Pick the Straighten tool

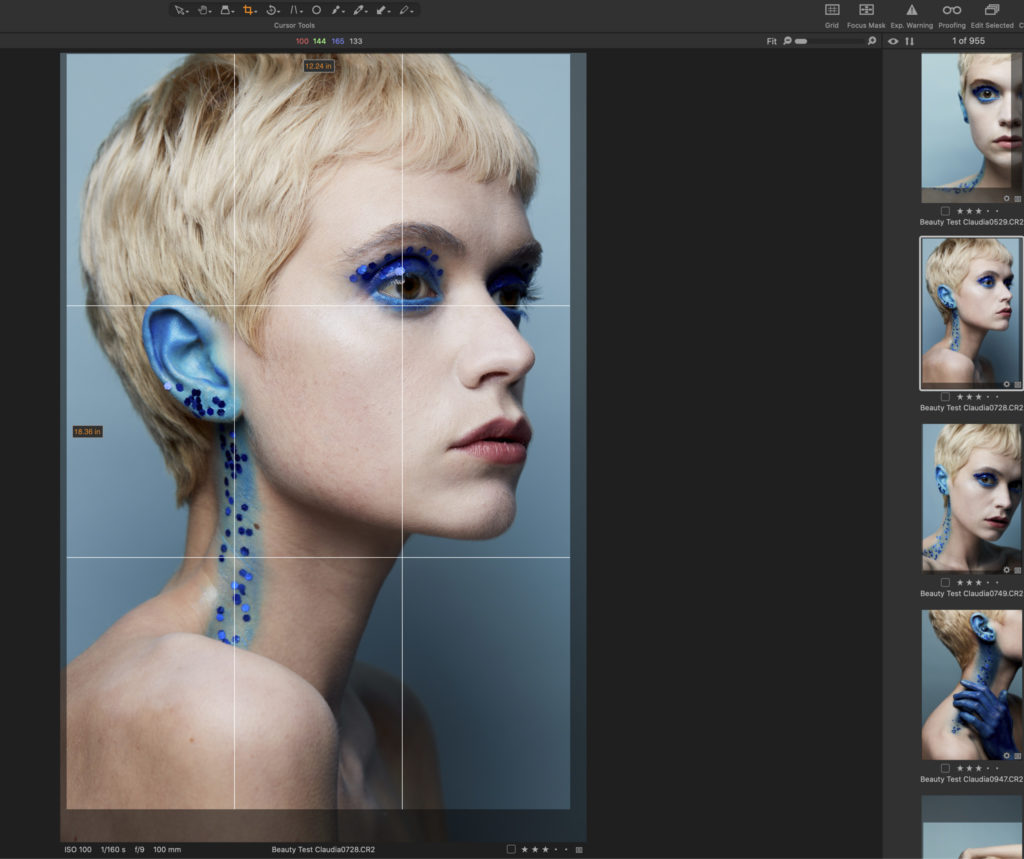click(x=296, y=10)
